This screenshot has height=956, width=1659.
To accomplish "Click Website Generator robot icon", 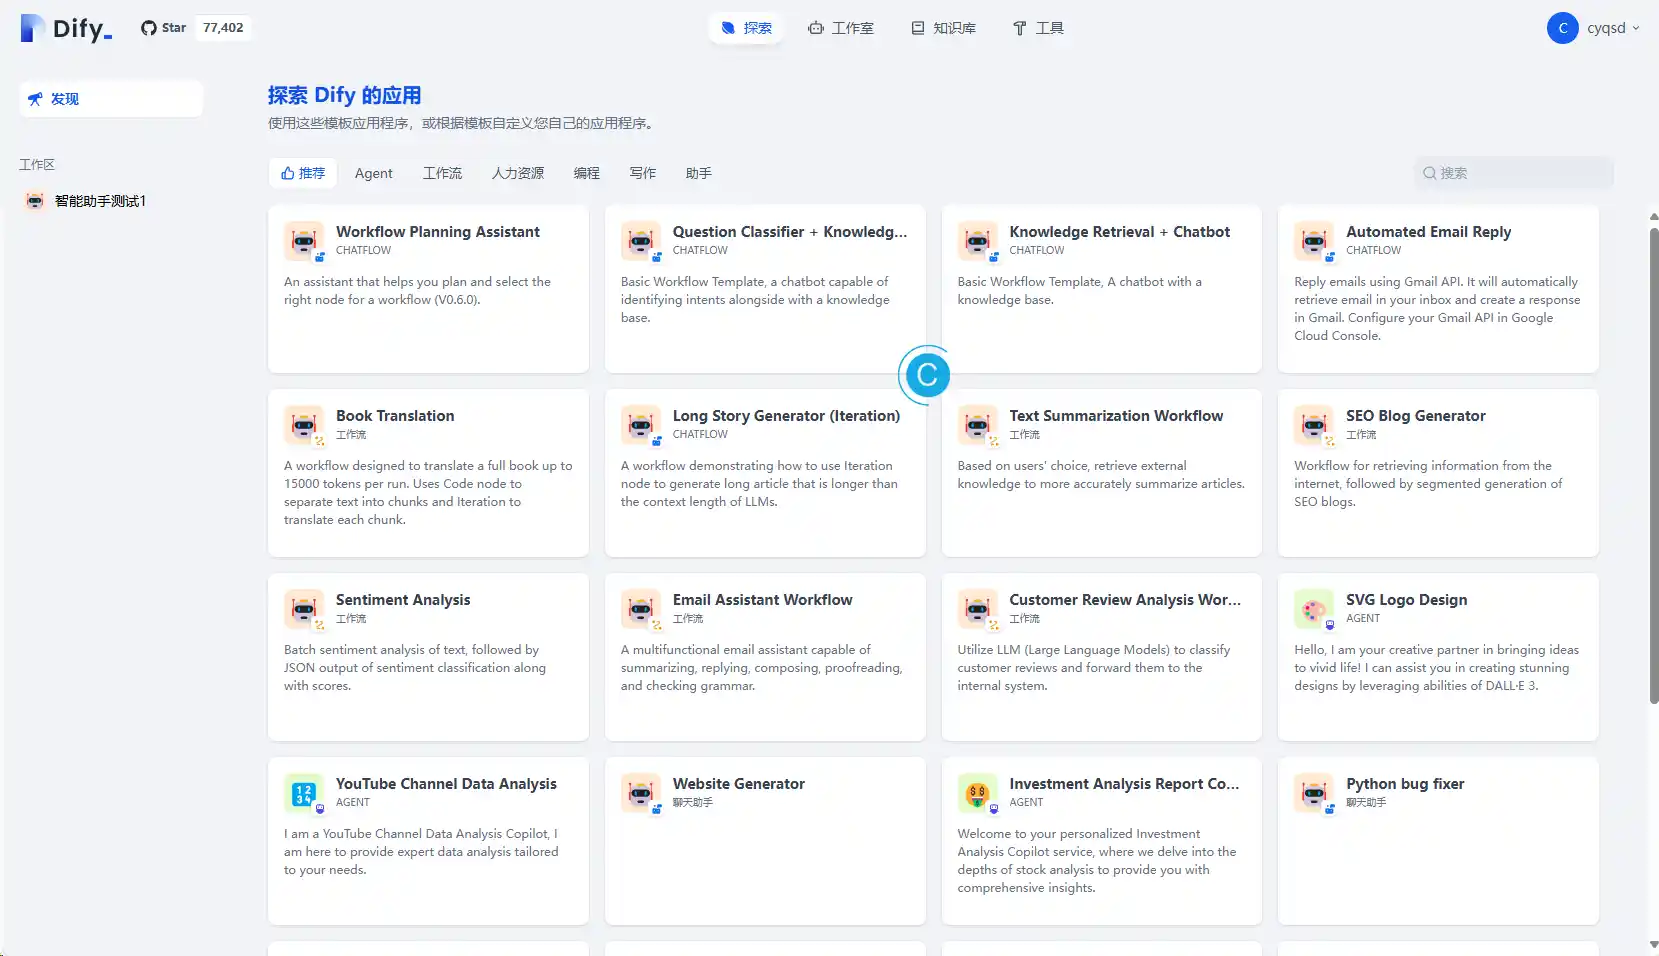I will 641,793.
